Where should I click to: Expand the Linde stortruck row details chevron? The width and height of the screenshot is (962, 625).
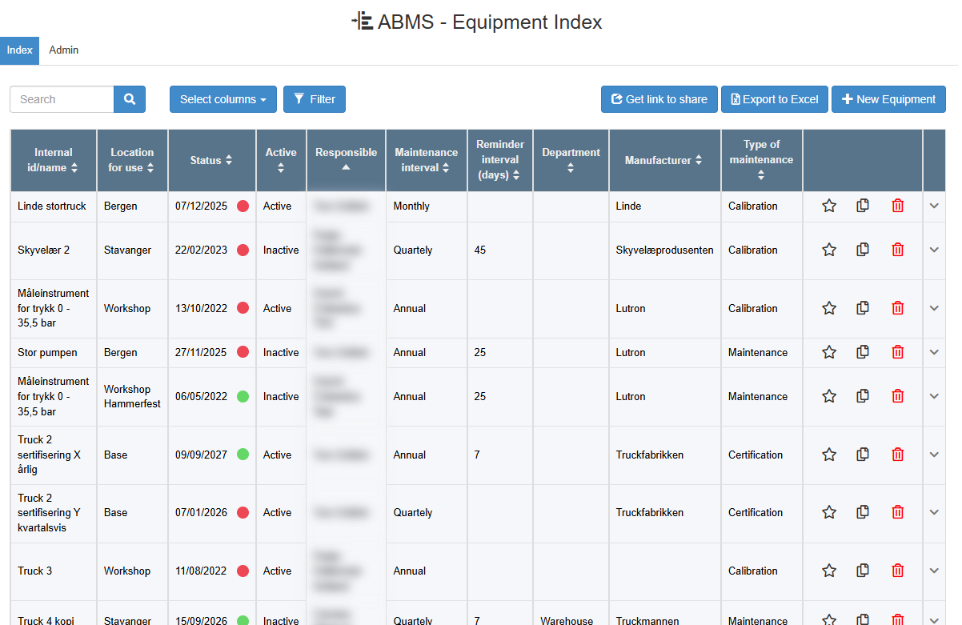[934, 206]
